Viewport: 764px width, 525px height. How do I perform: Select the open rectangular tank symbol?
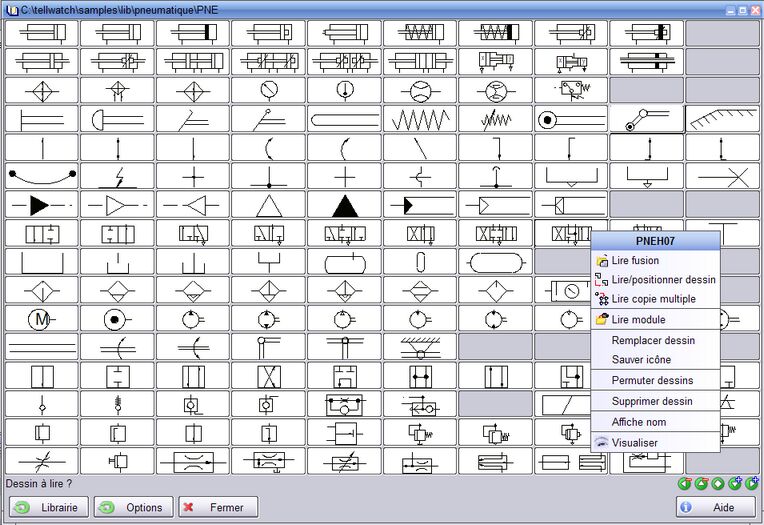click(41, 263)
